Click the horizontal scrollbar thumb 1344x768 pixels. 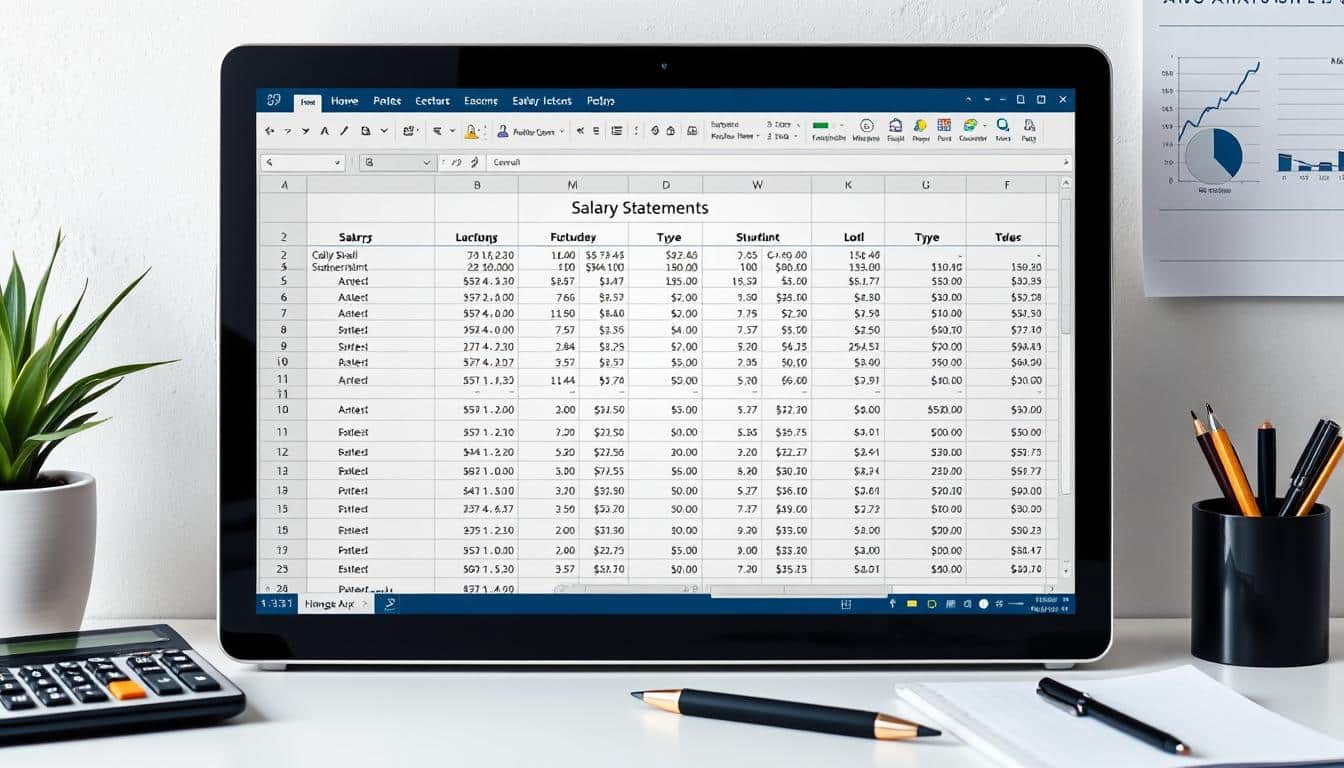coord(799,590)
